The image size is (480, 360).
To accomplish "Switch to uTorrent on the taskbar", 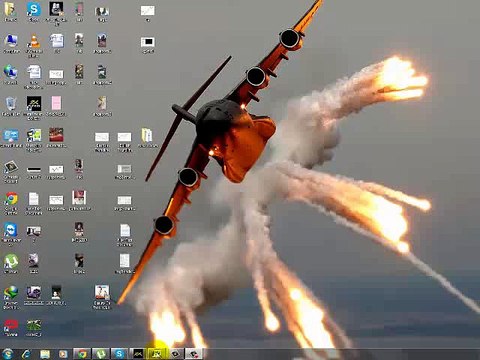I will pos(101,354).
